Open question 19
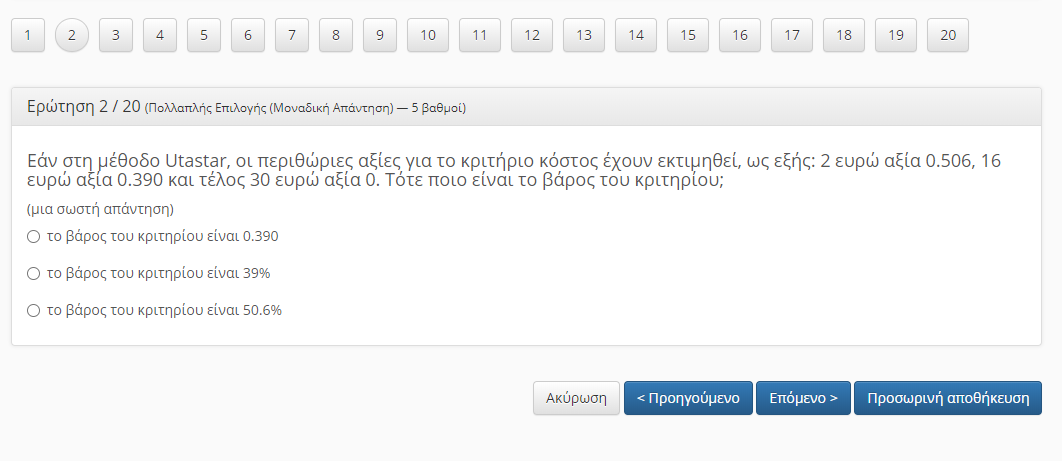This screenshot has height=461, width=1062. 896,35
